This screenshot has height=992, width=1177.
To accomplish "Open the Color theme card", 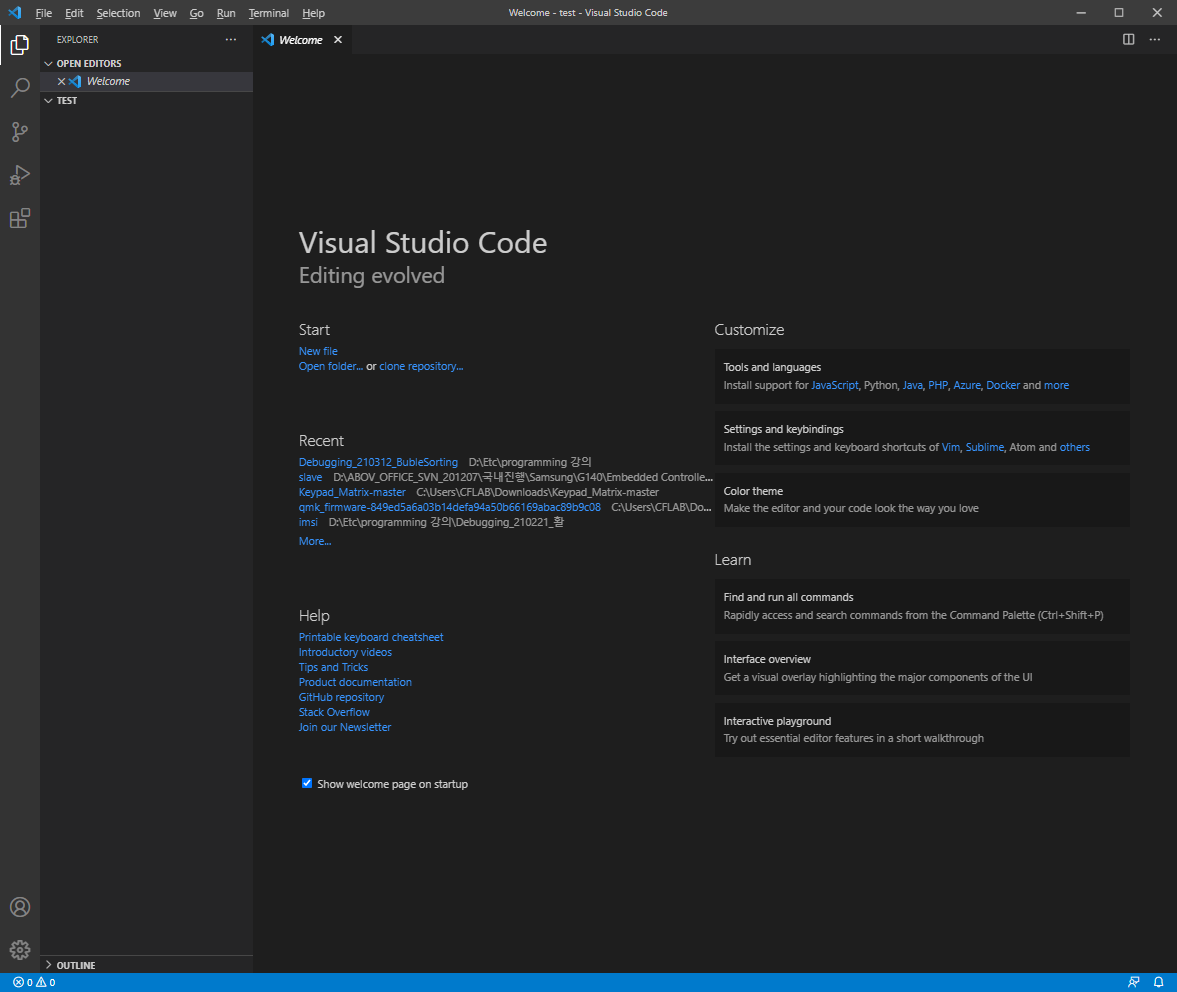I will point(922,500).
